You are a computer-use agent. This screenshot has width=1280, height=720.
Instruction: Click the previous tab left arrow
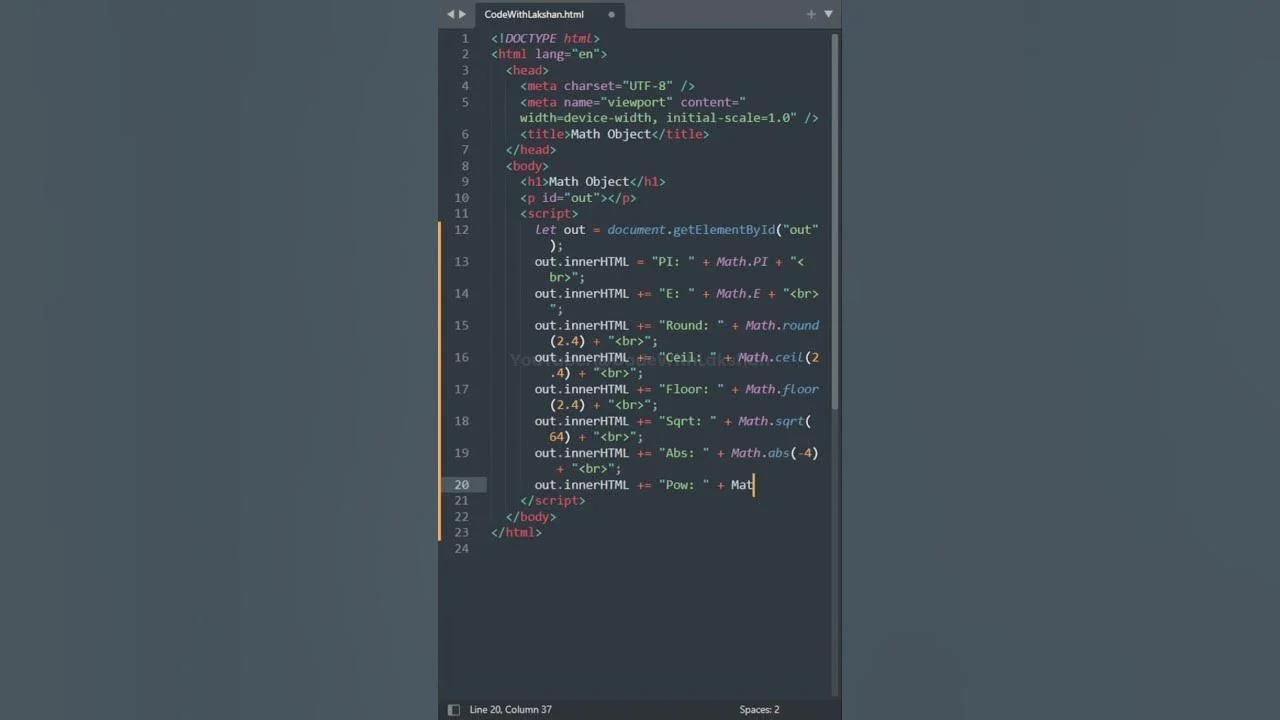(x=451, y=14)
